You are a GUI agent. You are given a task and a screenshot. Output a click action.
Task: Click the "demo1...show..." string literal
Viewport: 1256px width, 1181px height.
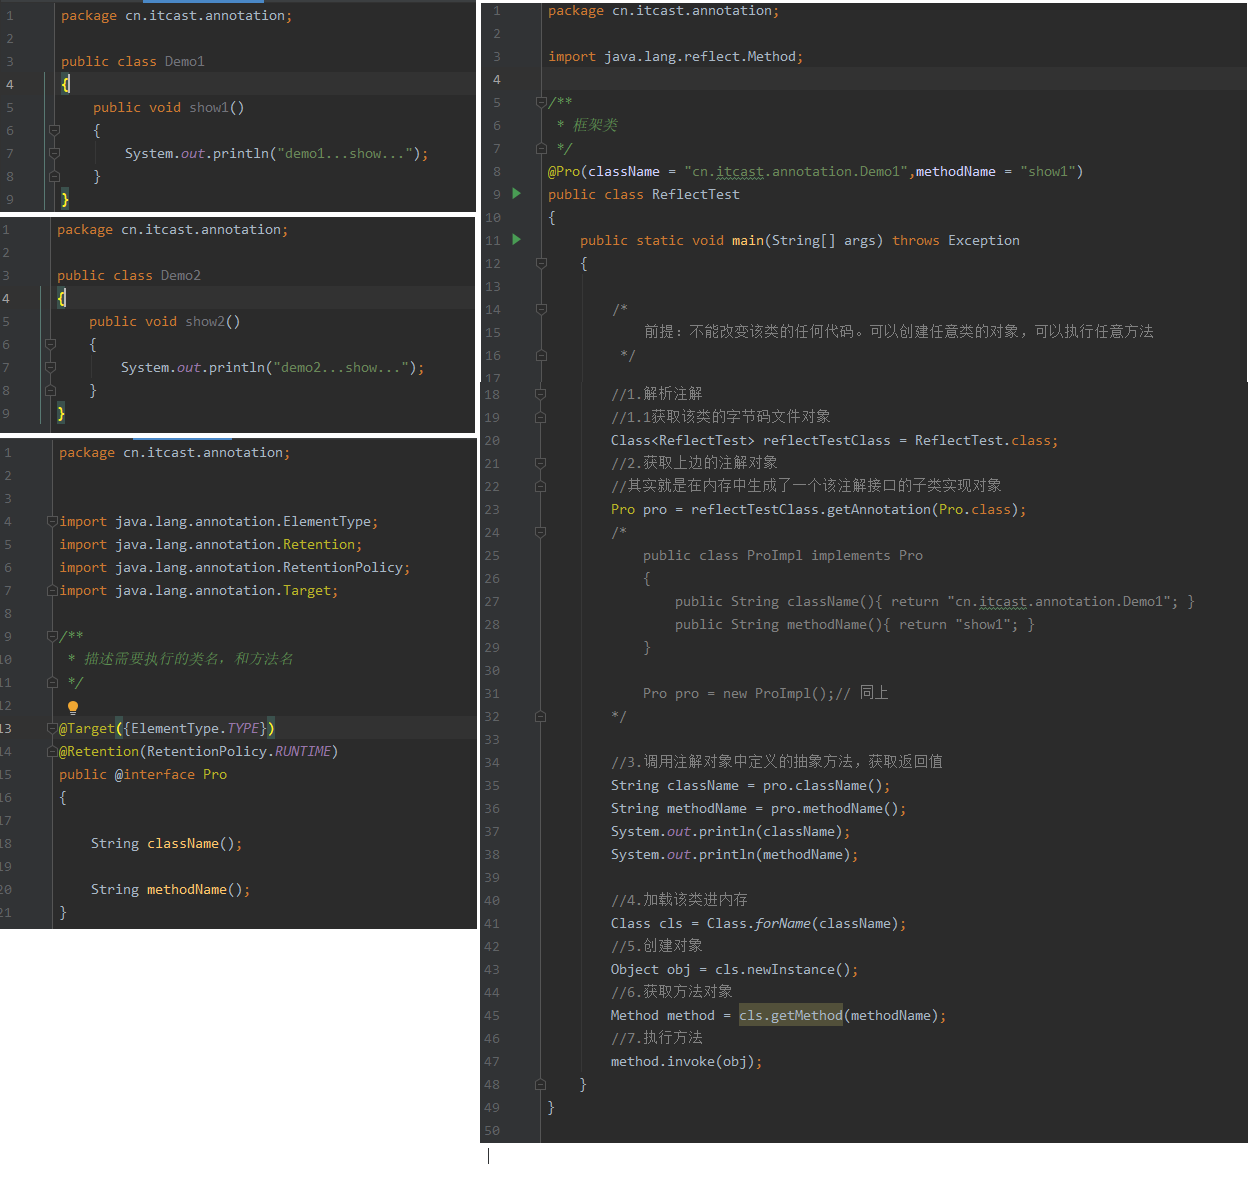[344, 153]
